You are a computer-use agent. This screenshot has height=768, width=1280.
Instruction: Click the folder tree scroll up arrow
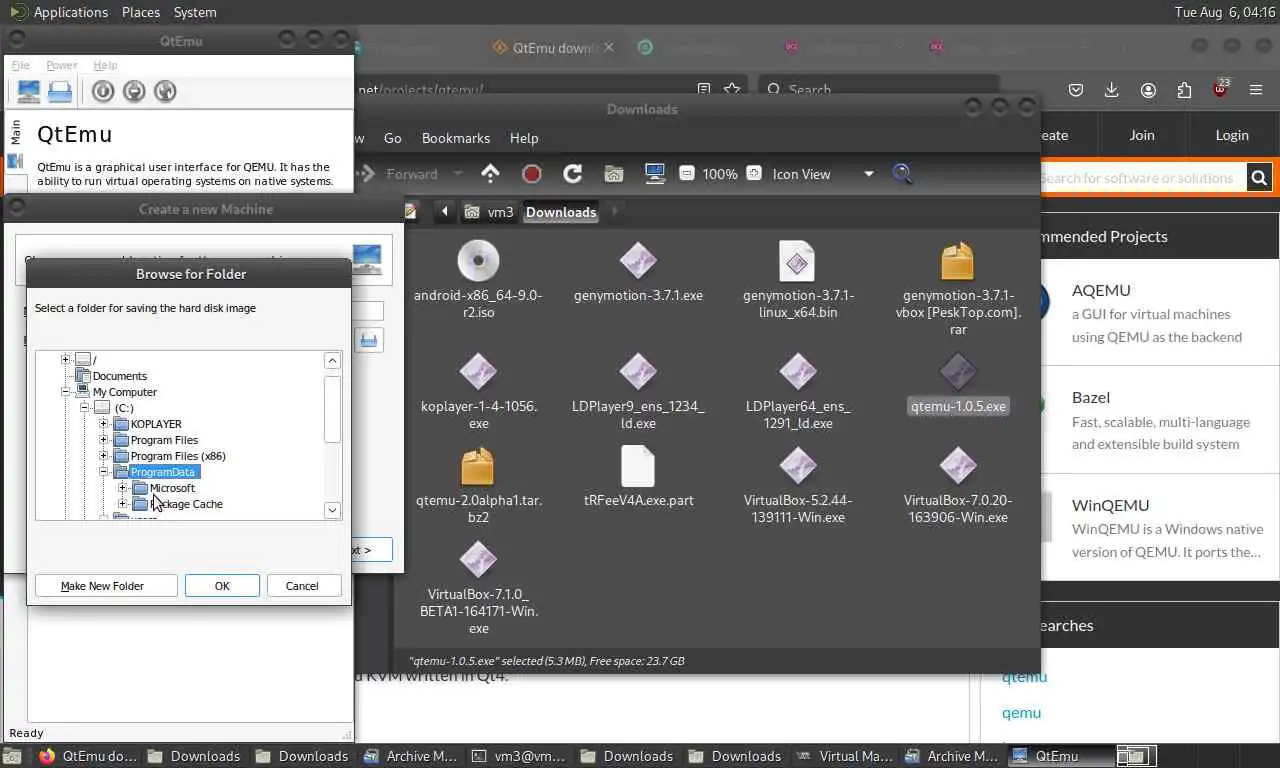click(333, 360)
